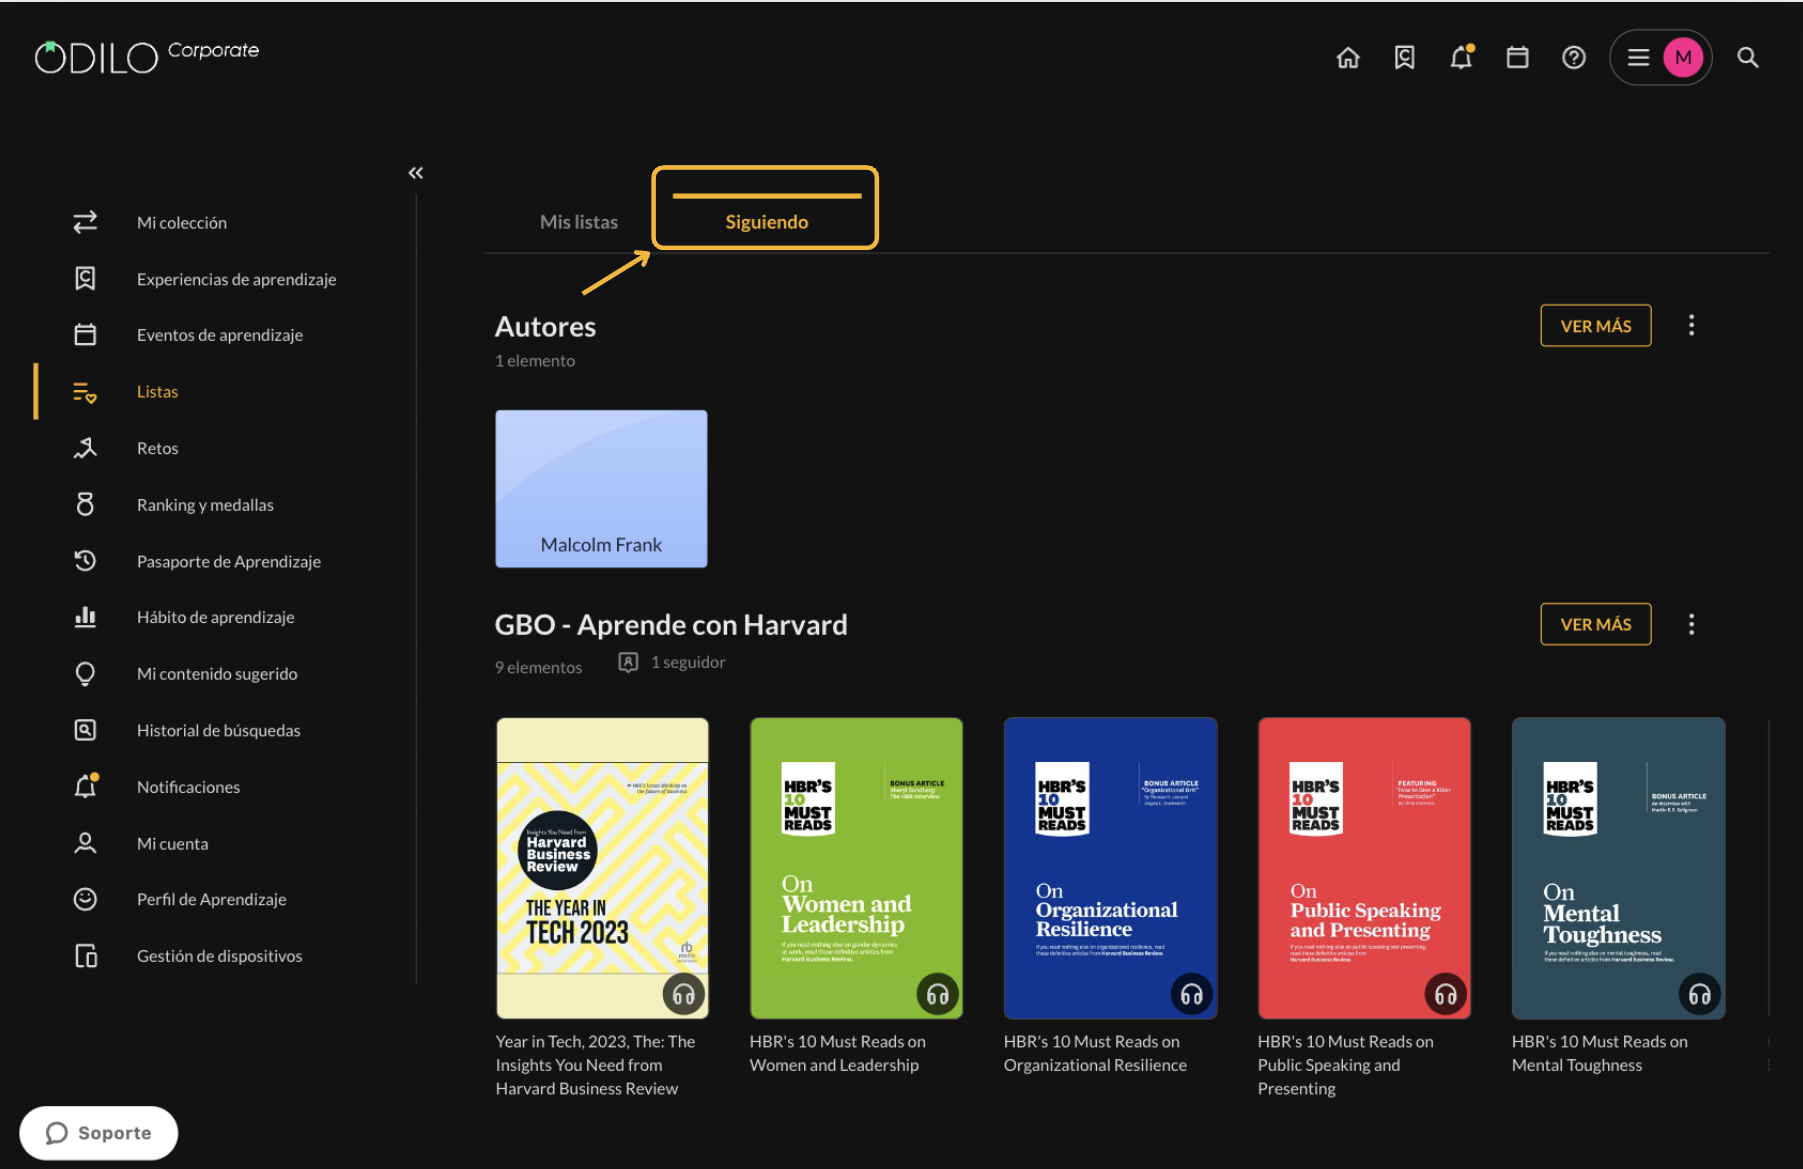The image size is (1803, 1169).
Task: Open Year in Tech 2023 cover
Action: pyautogui.click(x=602, y=868)
